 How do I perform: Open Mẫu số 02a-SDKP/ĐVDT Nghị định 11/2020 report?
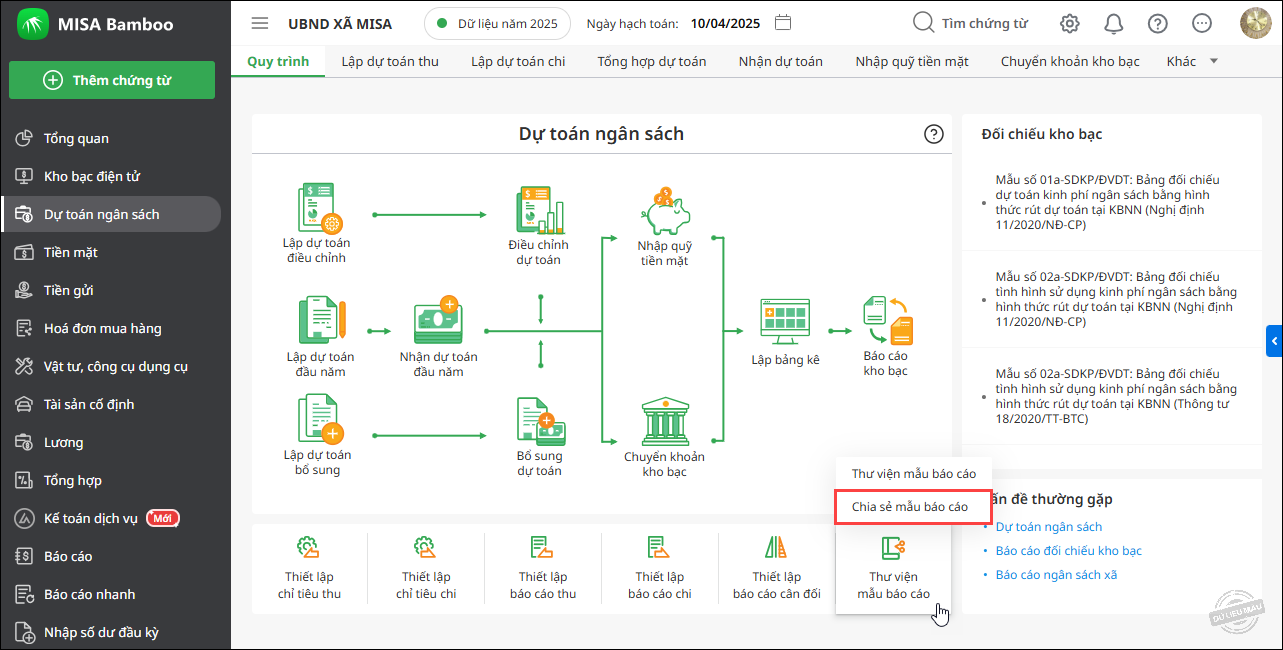point(1116,299)
